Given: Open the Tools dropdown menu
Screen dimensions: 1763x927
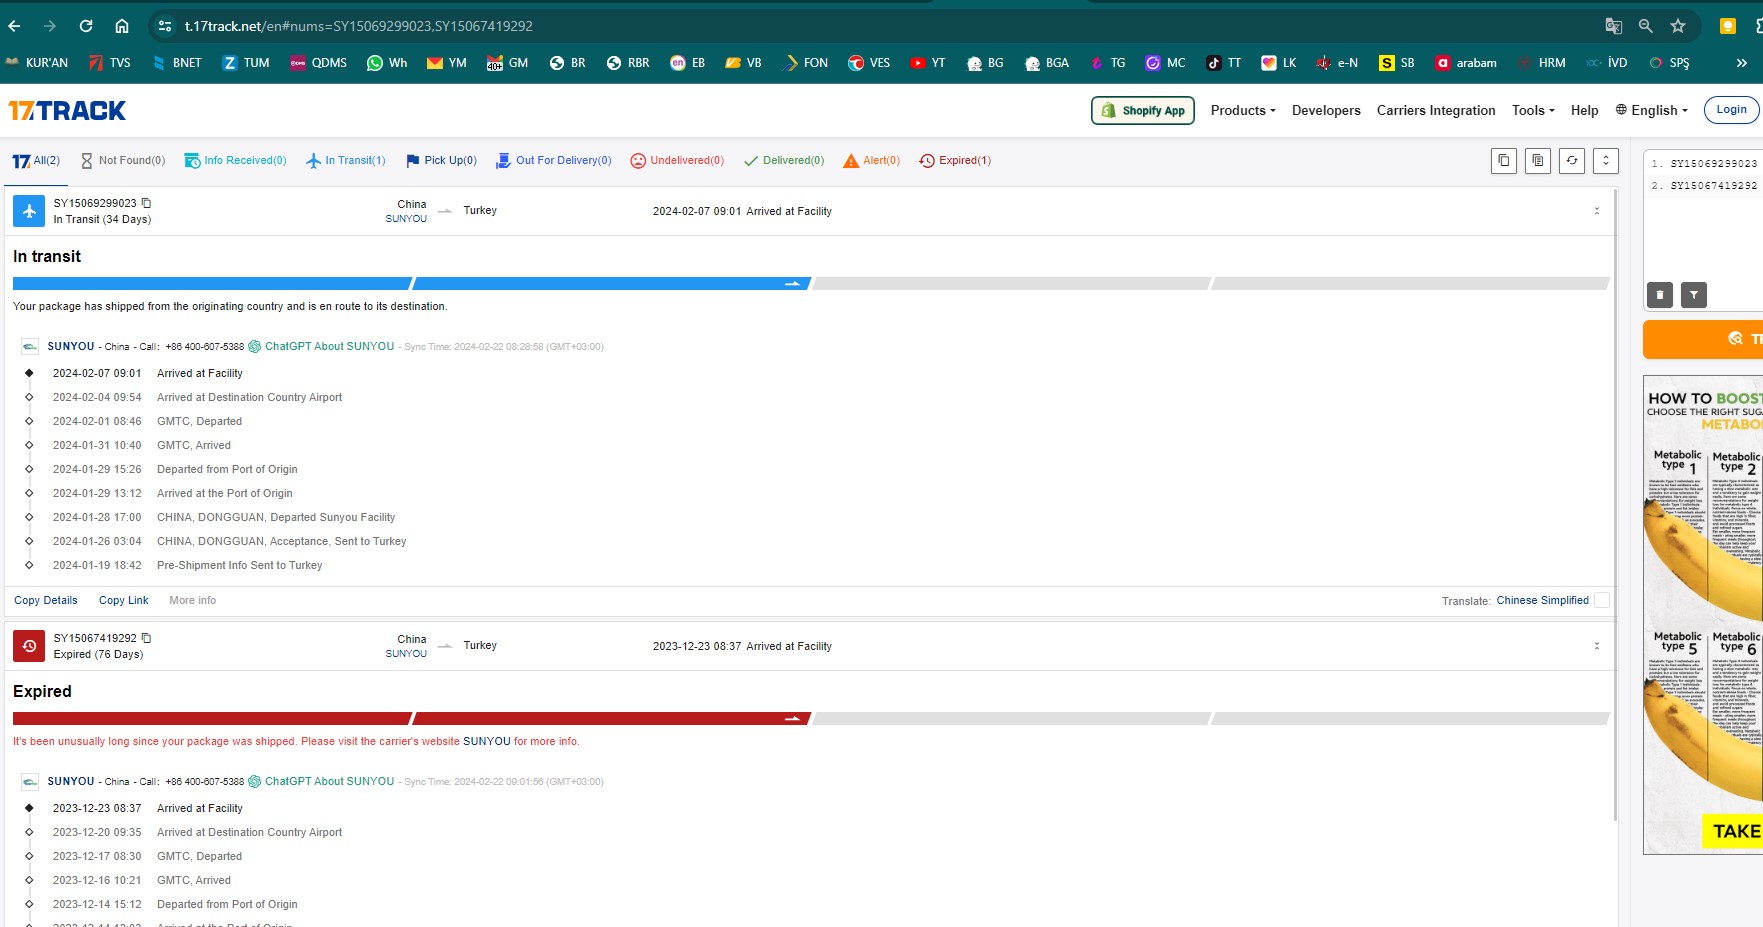Looking at the screenshot, I should point(1532,111).
